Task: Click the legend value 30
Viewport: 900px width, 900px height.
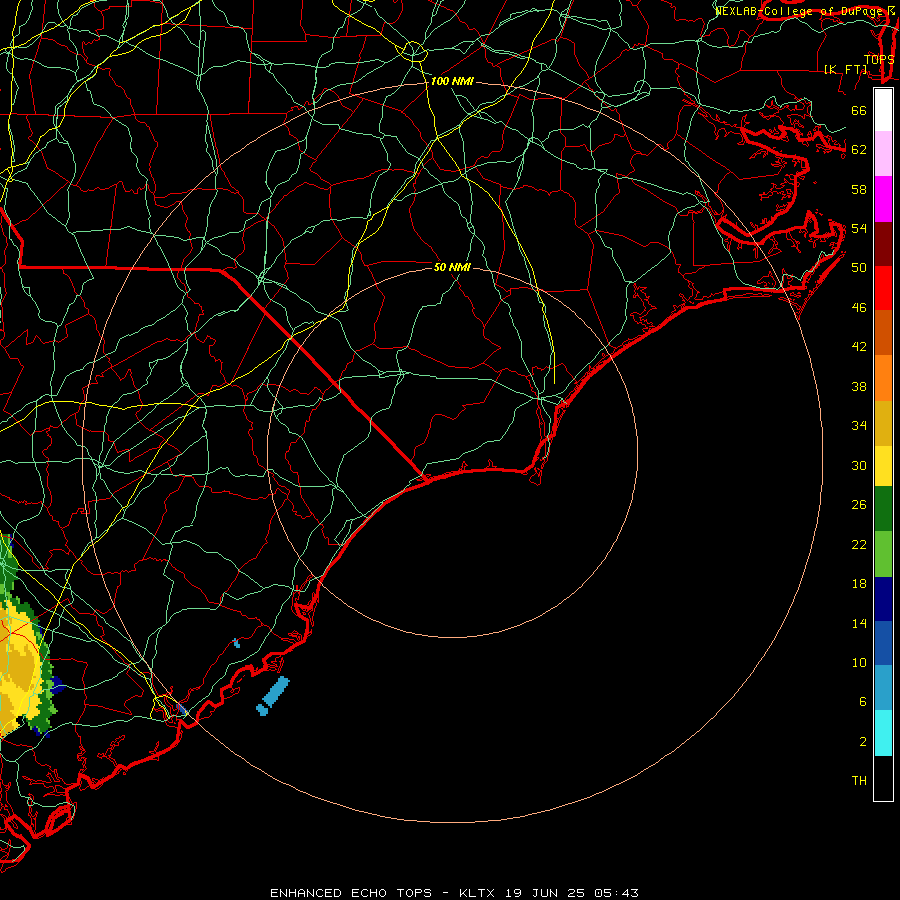Action: click(859, 465)
